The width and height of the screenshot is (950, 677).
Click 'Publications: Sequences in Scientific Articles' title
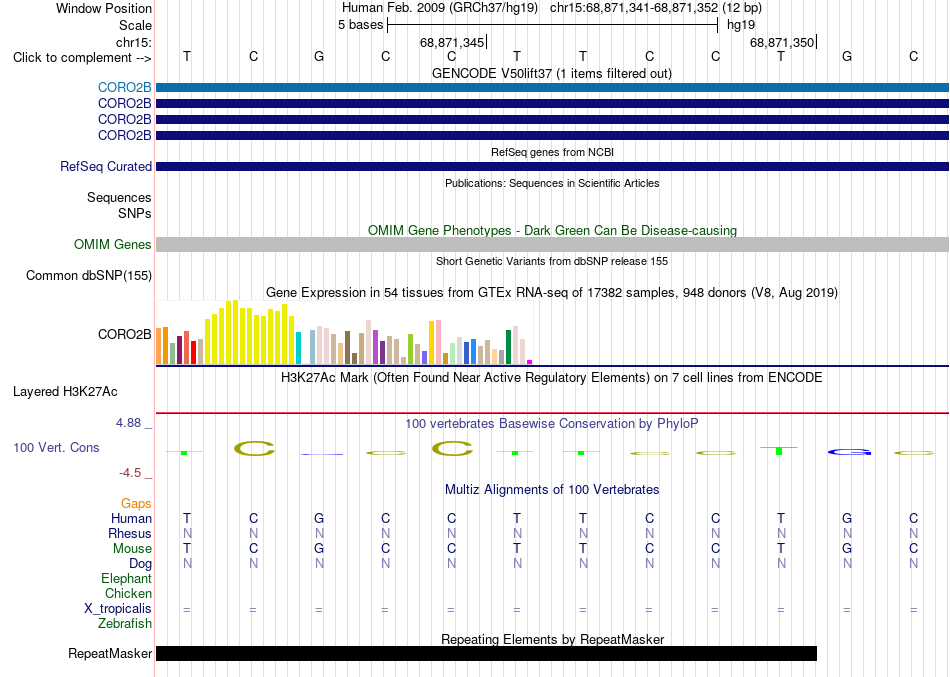[x=552, y=183]
